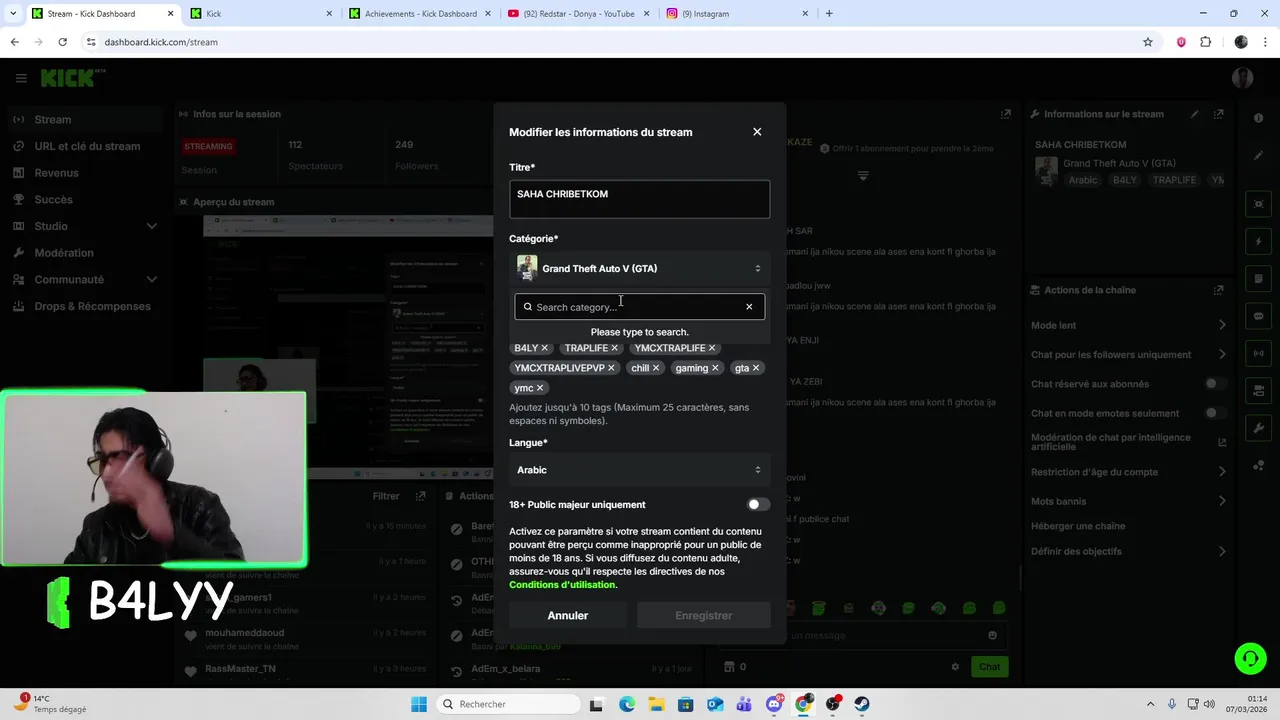
Task: Click the green Chat send button
Action: pos(989,667)
